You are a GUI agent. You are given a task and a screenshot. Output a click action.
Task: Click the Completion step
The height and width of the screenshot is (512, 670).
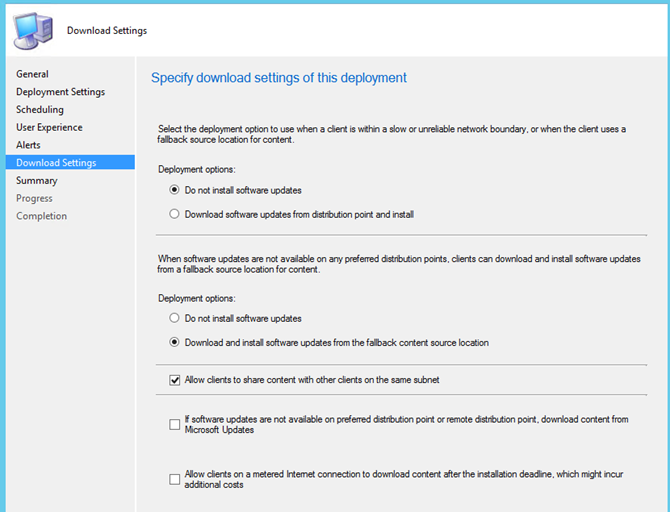click(41, 216)
